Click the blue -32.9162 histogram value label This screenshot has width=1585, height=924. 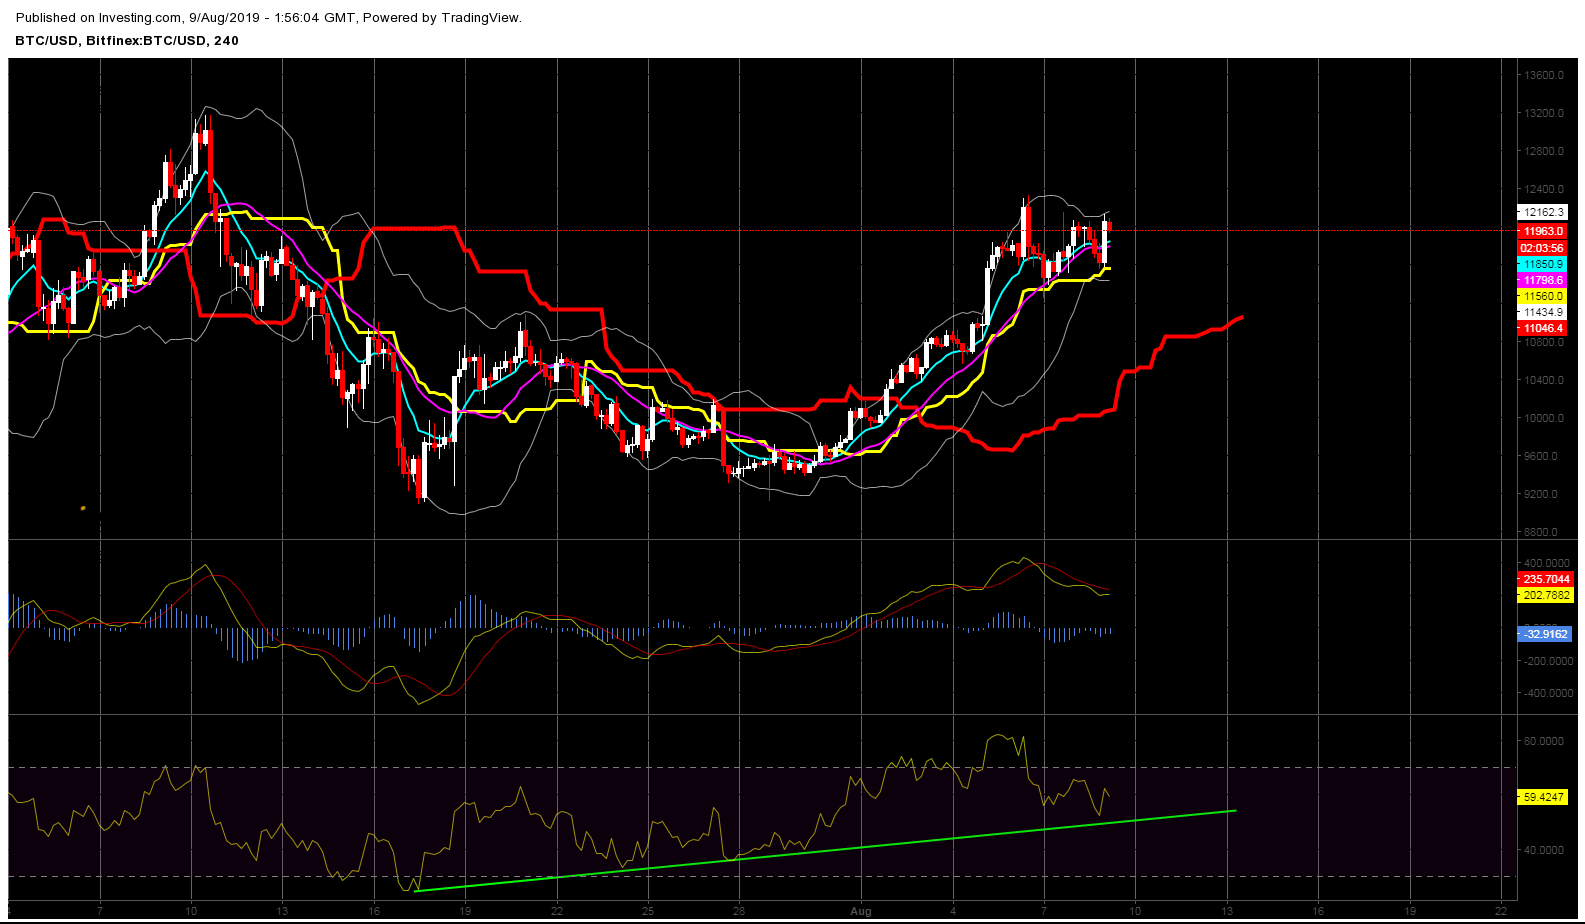pyautogui.click(x=1545, y=634)
